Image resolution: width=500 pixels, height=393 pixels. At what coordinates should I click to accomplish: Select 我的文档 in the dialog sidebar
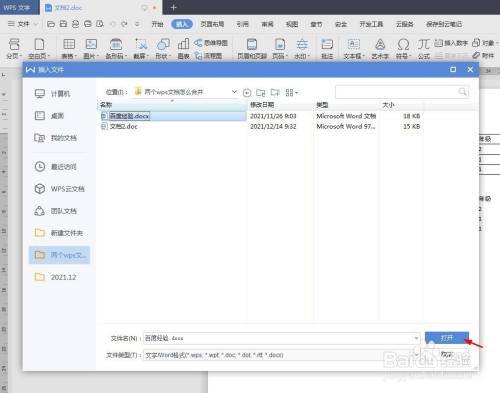[59, 138]
